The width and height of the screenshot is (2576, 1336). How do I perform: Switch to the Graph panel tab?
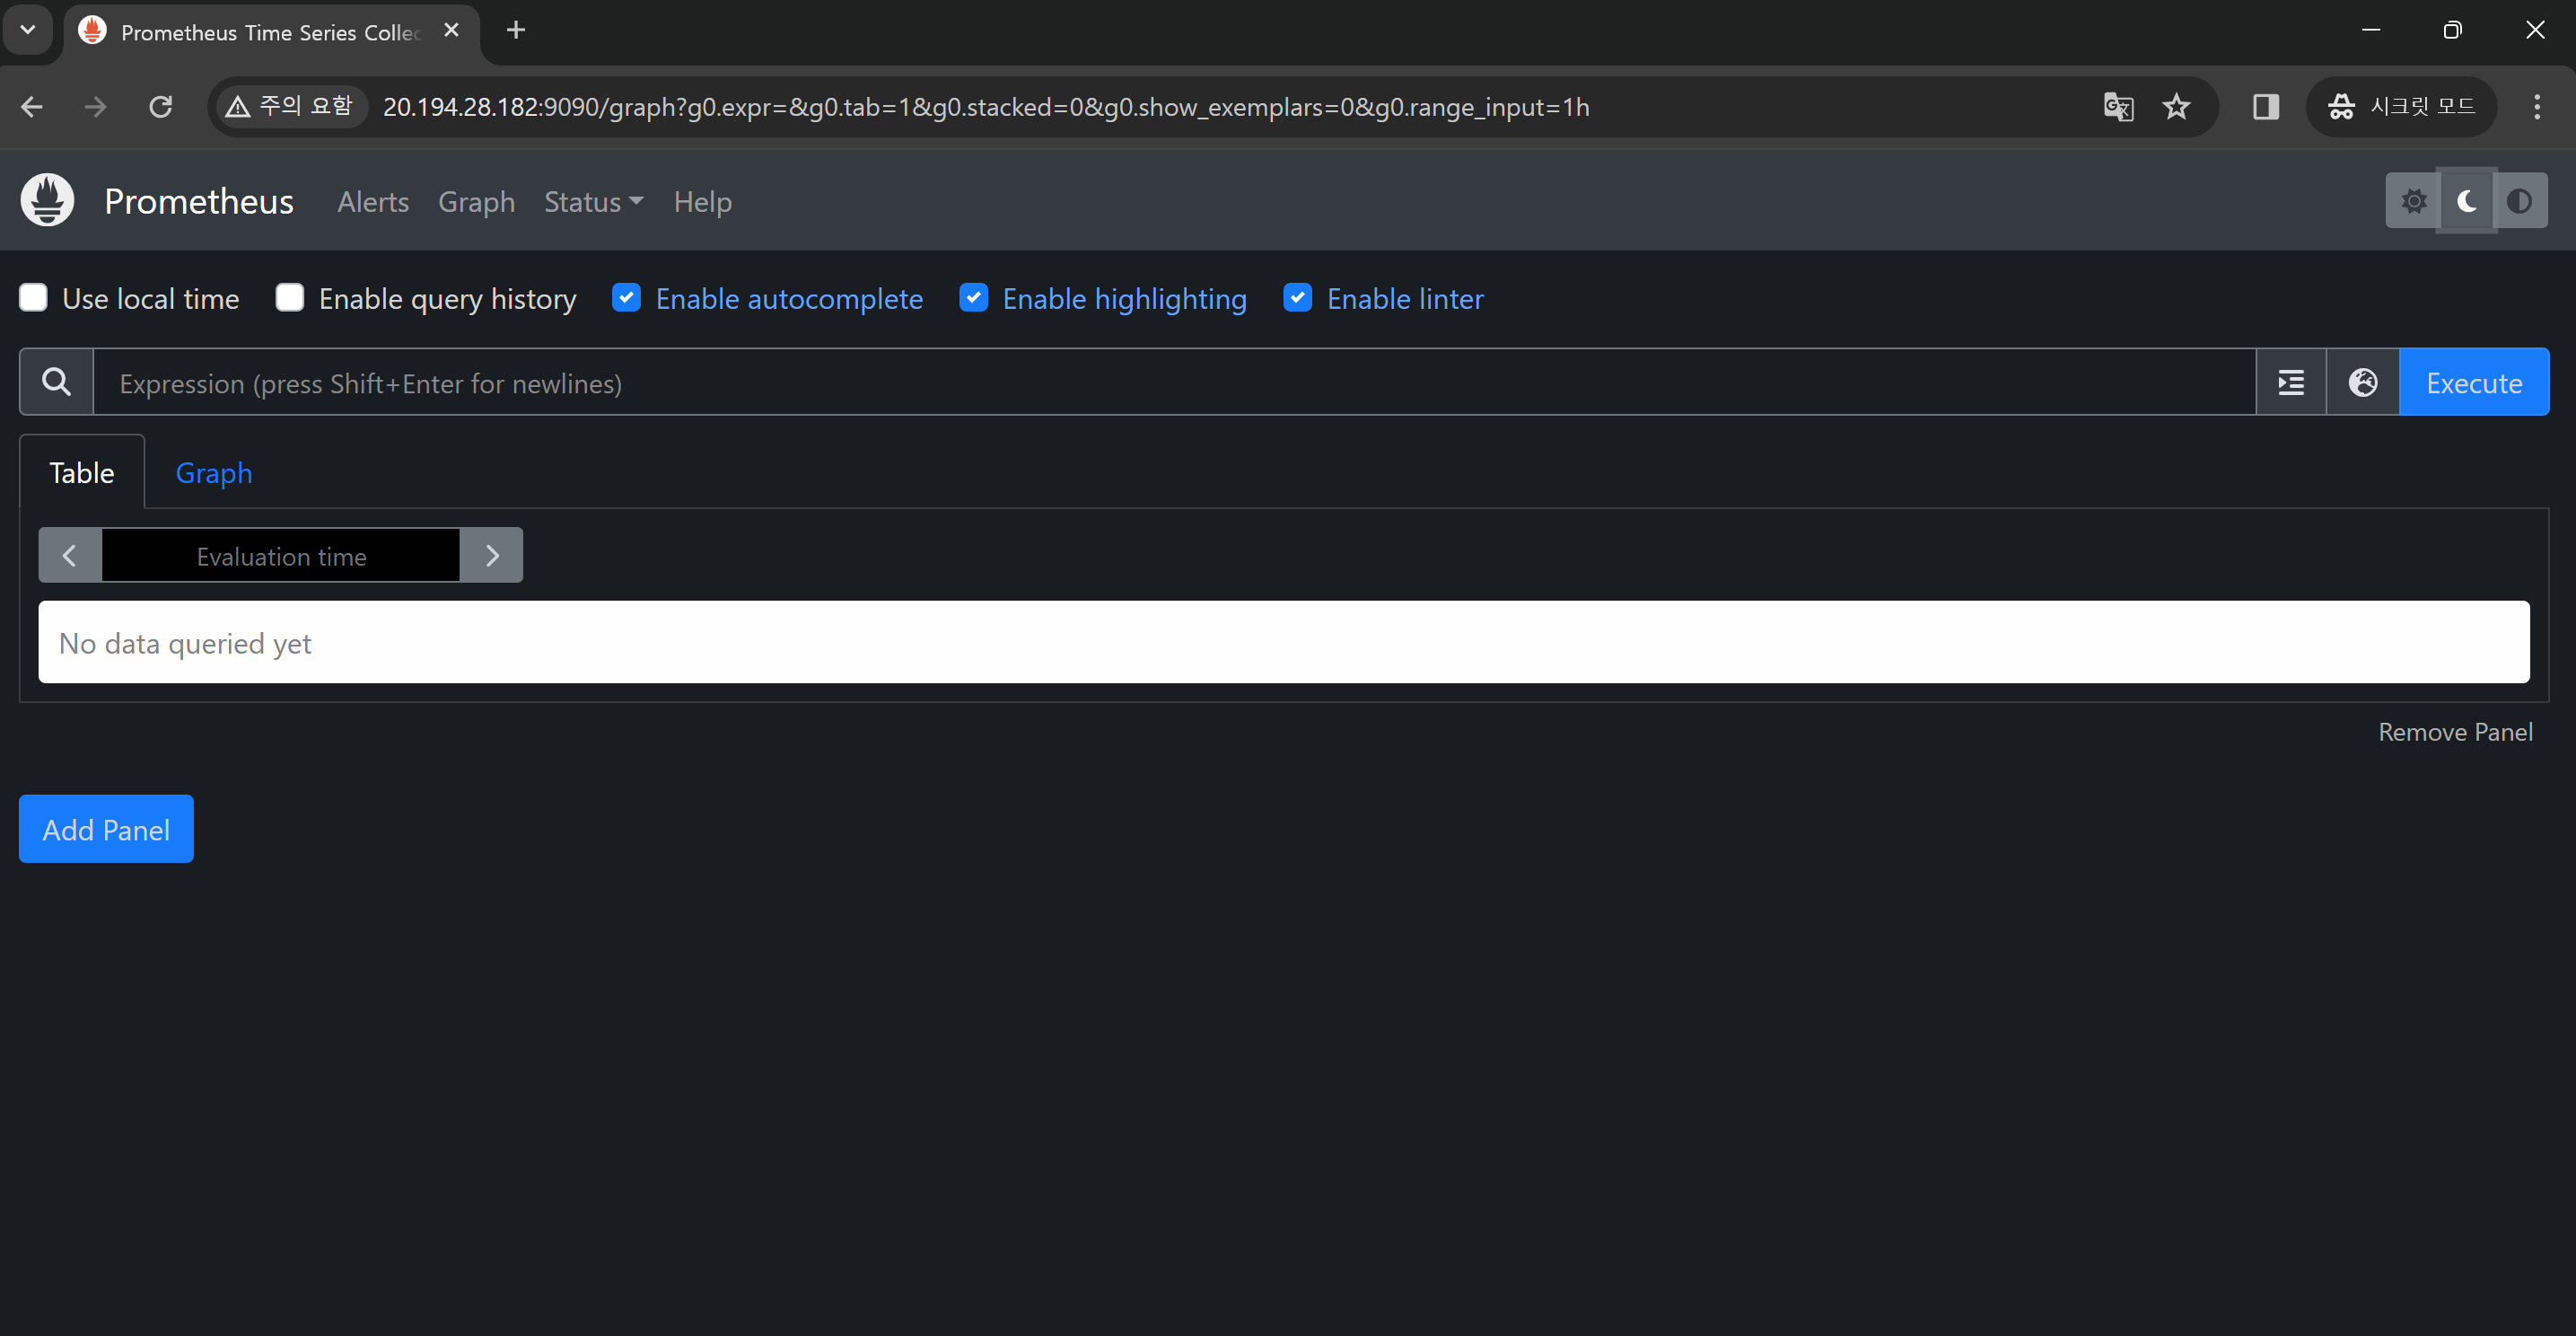point(214,473)
